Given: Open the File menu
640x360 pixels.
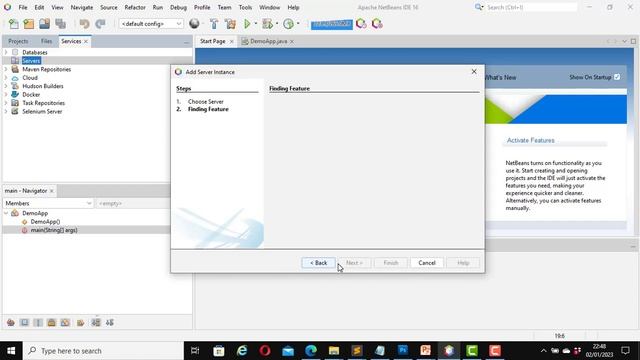Looking at the screenshot, I should click(23, 7).
